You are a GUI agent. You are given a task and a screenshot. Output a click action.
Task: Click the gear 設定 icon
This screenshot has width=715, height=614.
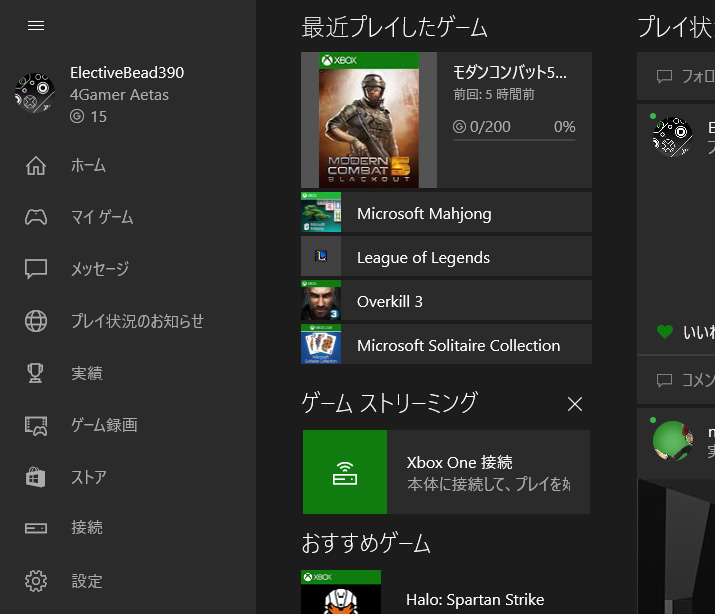[36, 581]
